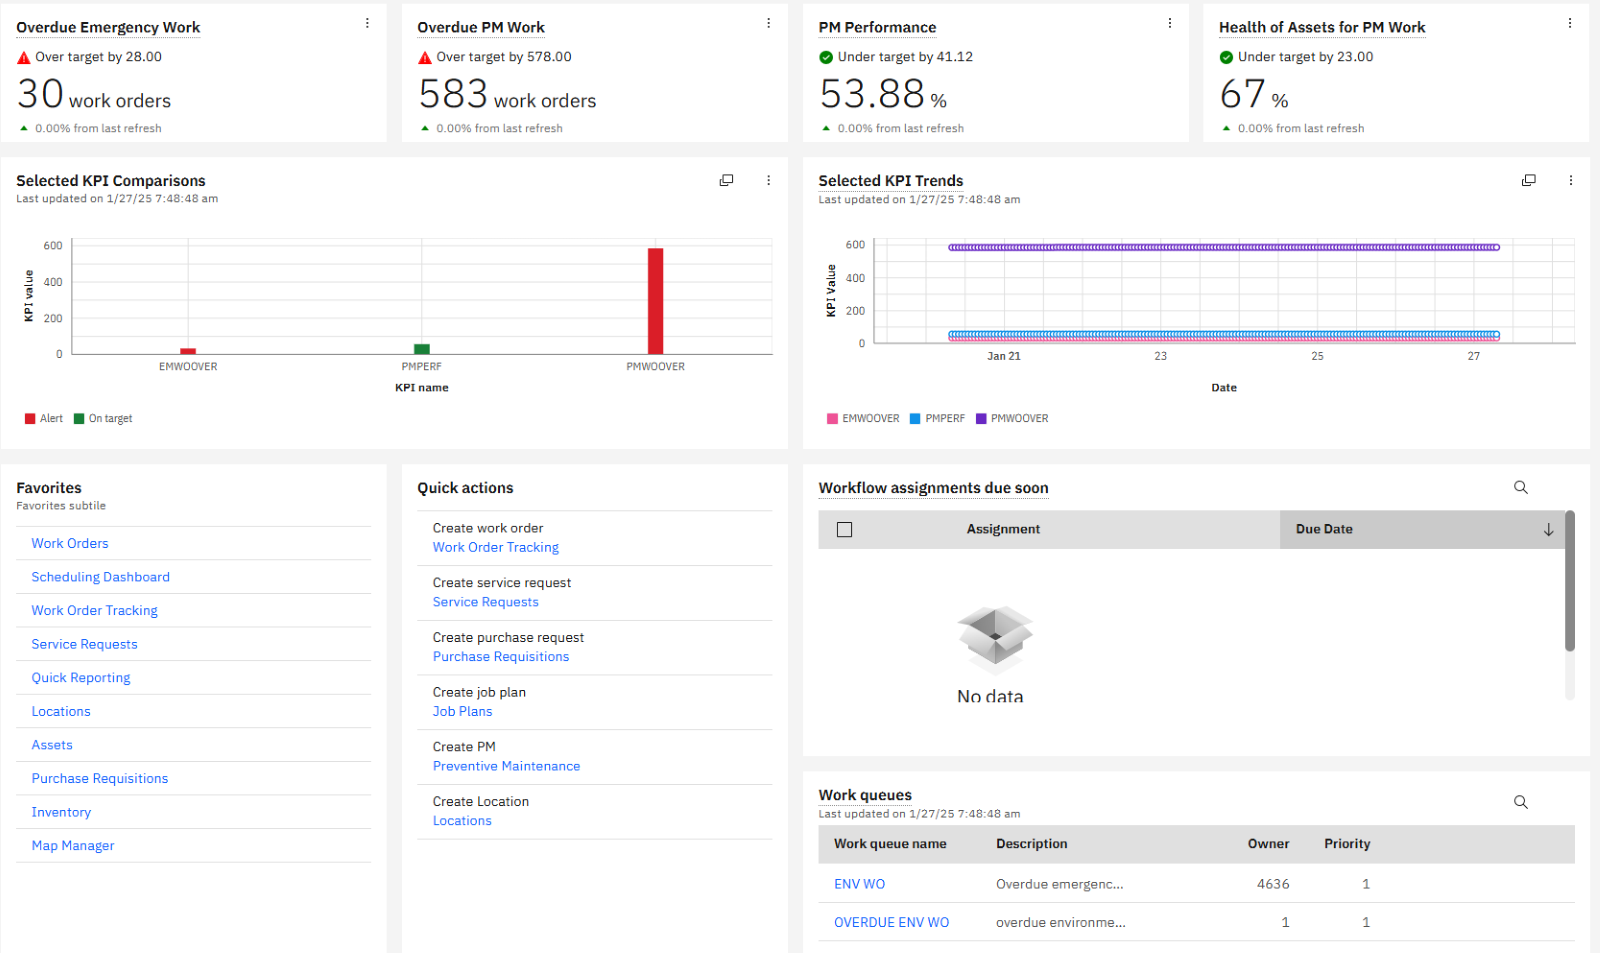This screenshot has height=953, width=1600.
Task: Toggle the PMPERF legend item in KPI Trends
Action: coord(937,418)
